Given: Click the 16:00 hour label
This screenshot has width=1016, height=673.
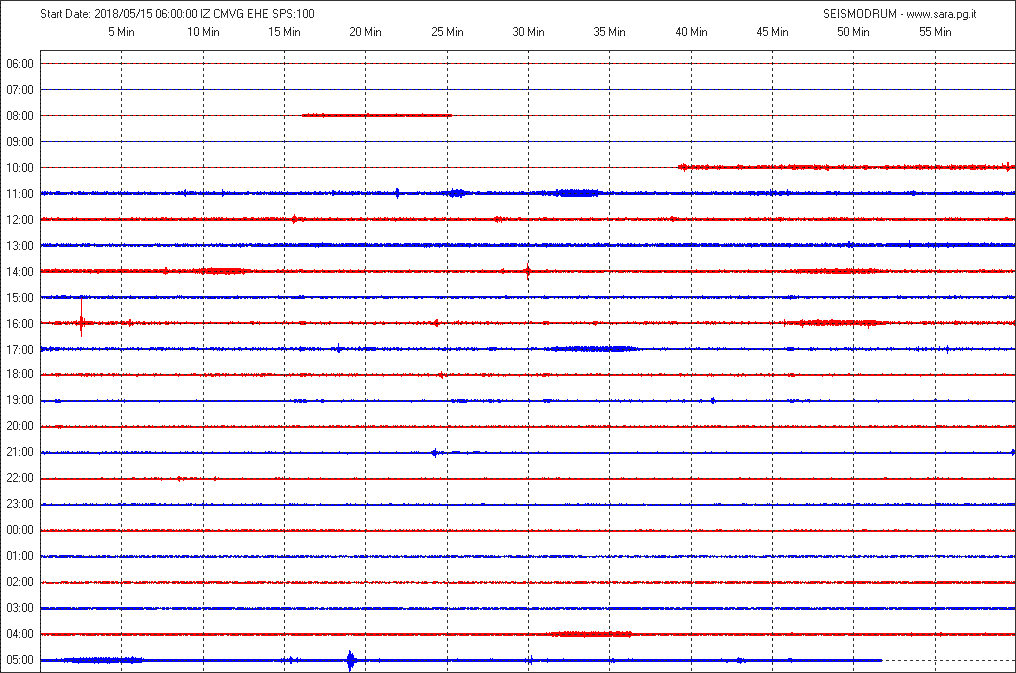Looking at the screenshot, I should point(20,323).
